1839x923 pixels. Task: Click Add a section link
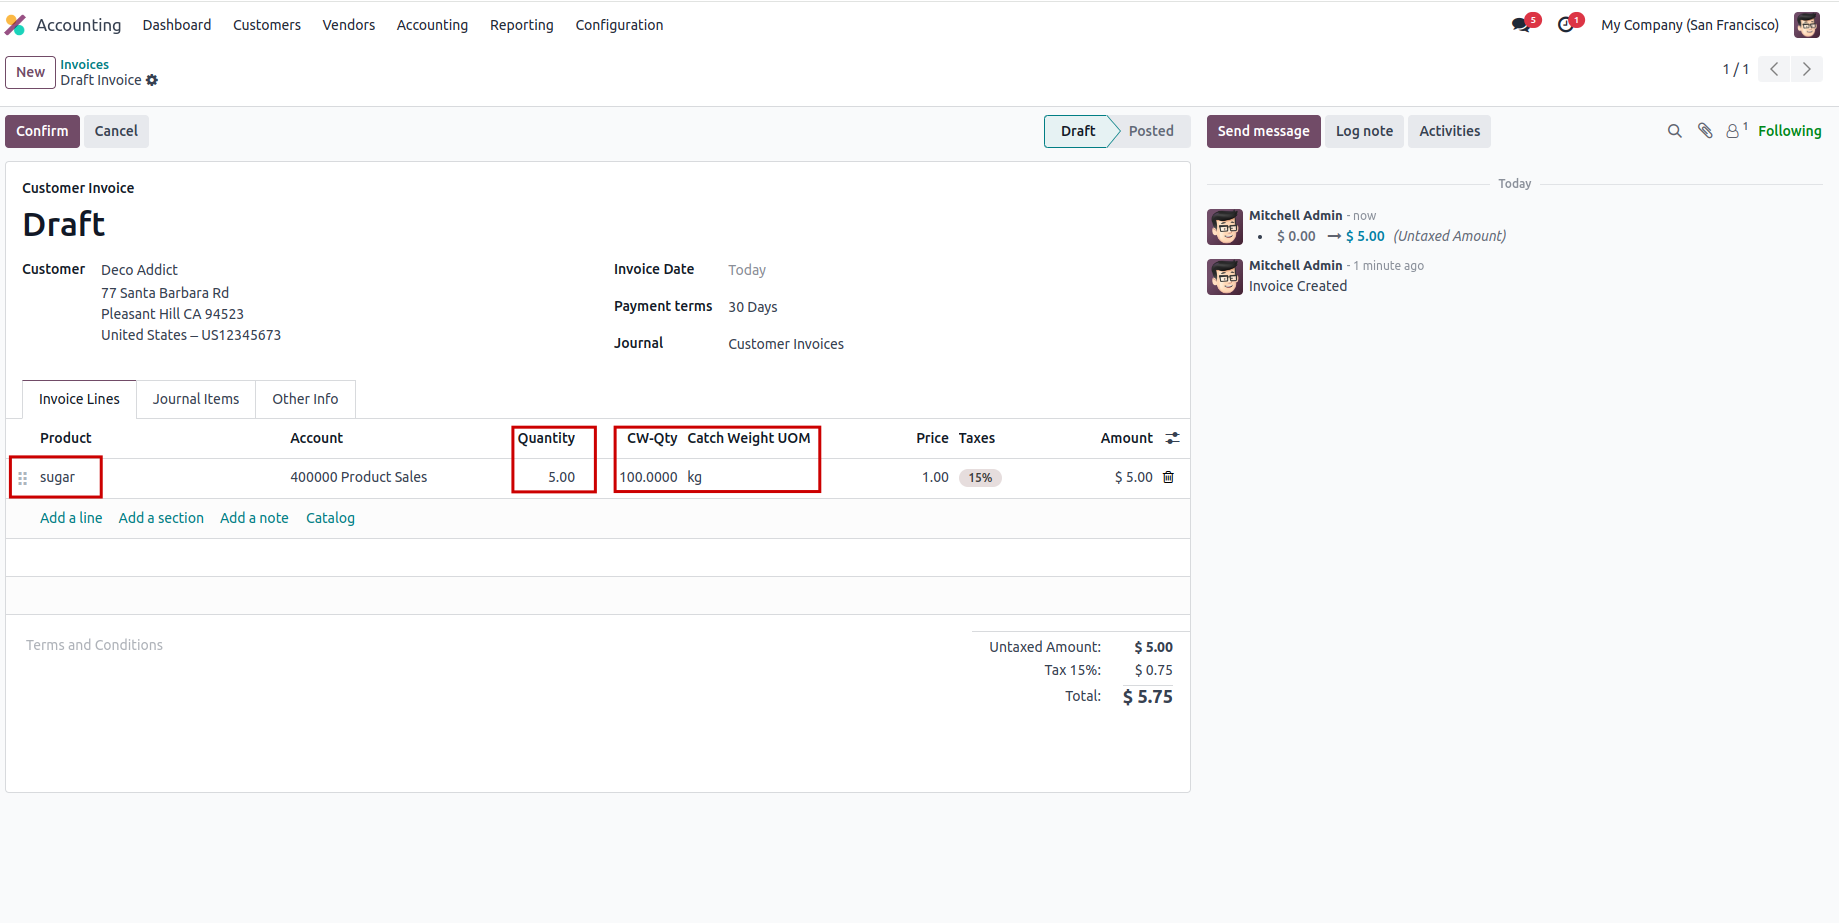point(161,518)
